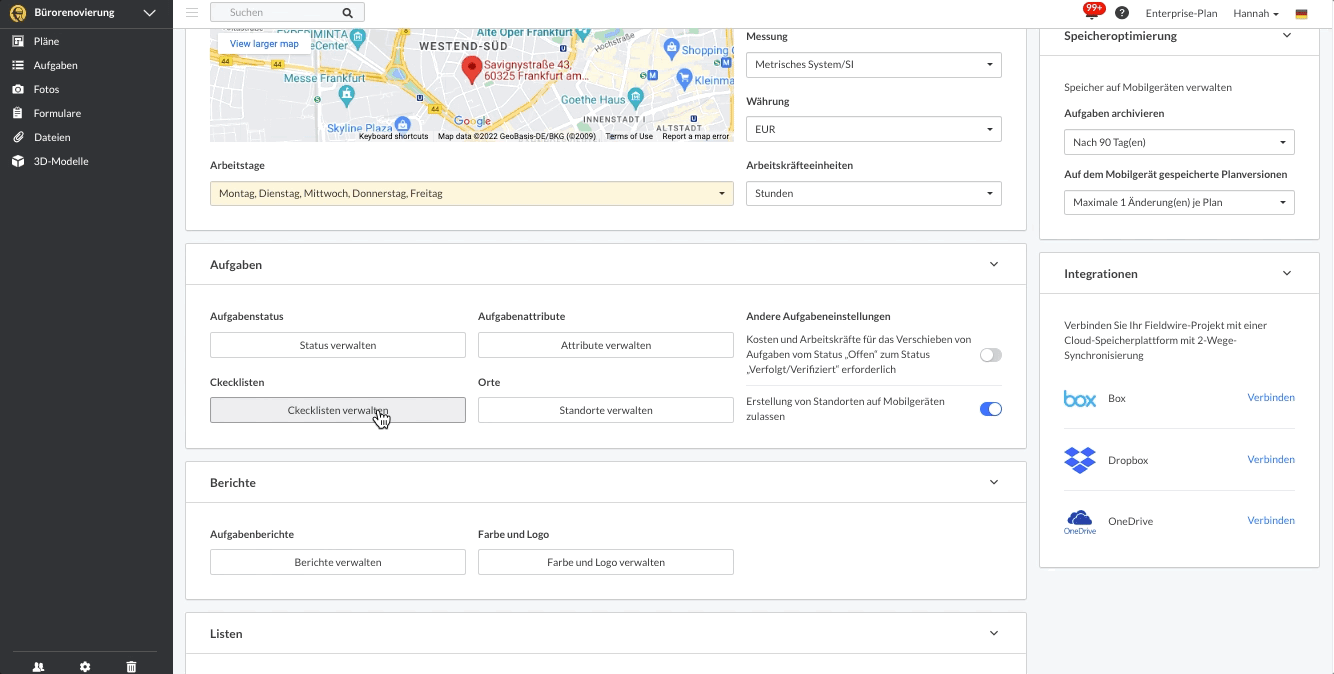Click Attribute verwalten button
The width and height of the screenshot is (1334, 674).
pos(606,345)
